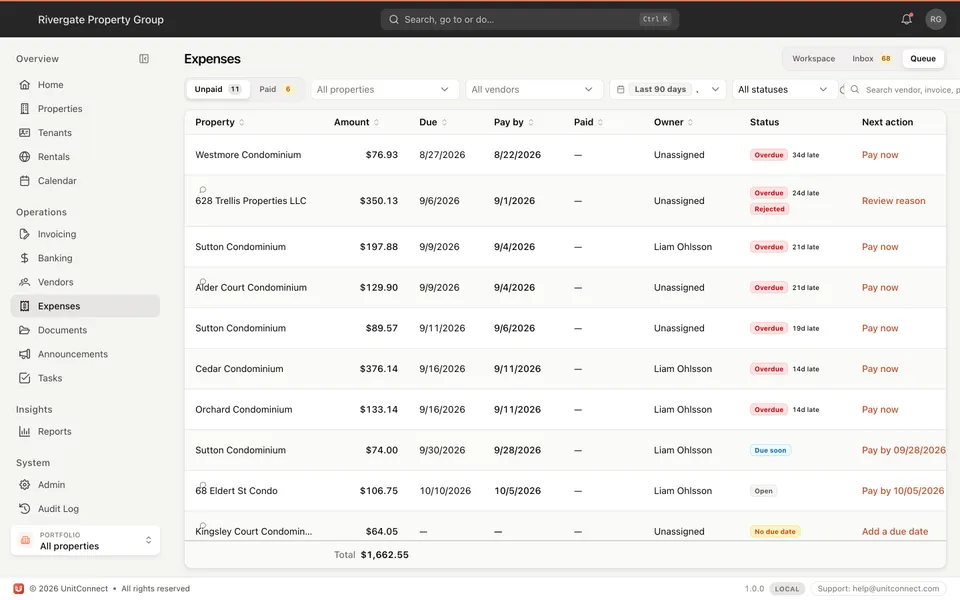Switch to the Unpaid tab
Image resolution: width=960 pixels, height=600 pixels.
217,89
